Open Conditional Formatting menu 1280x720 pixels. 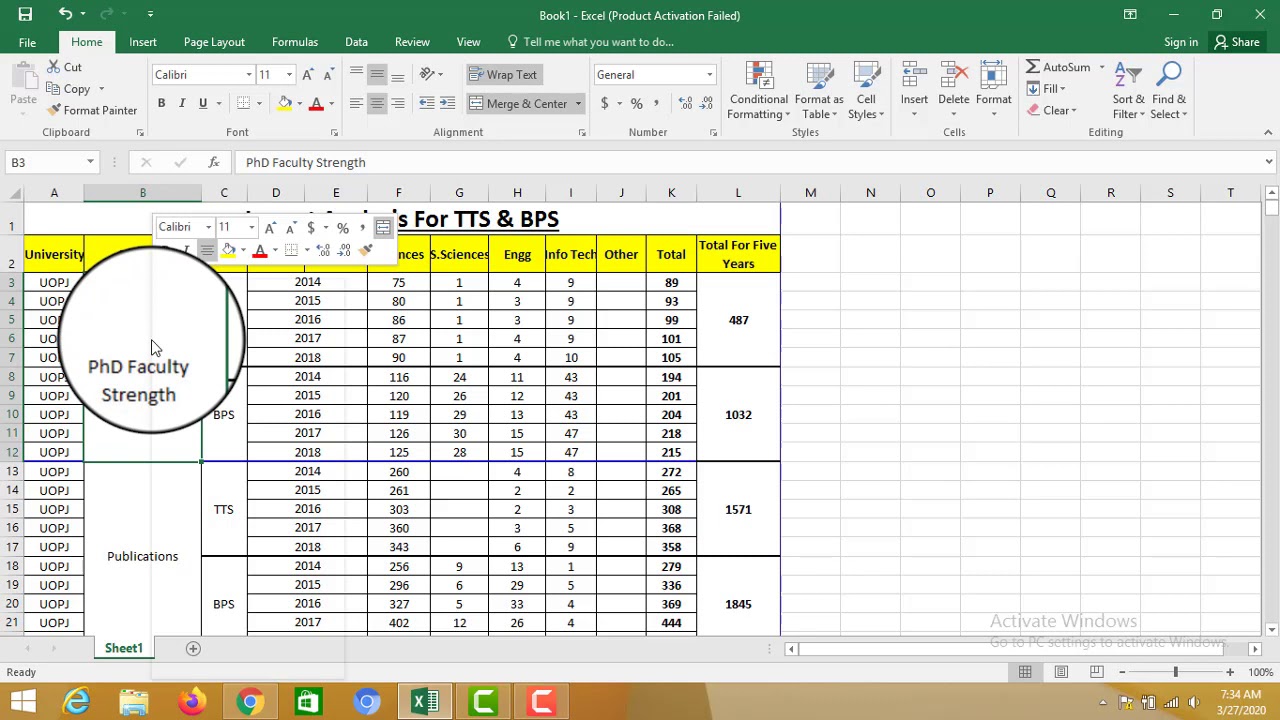pos(758,91)
